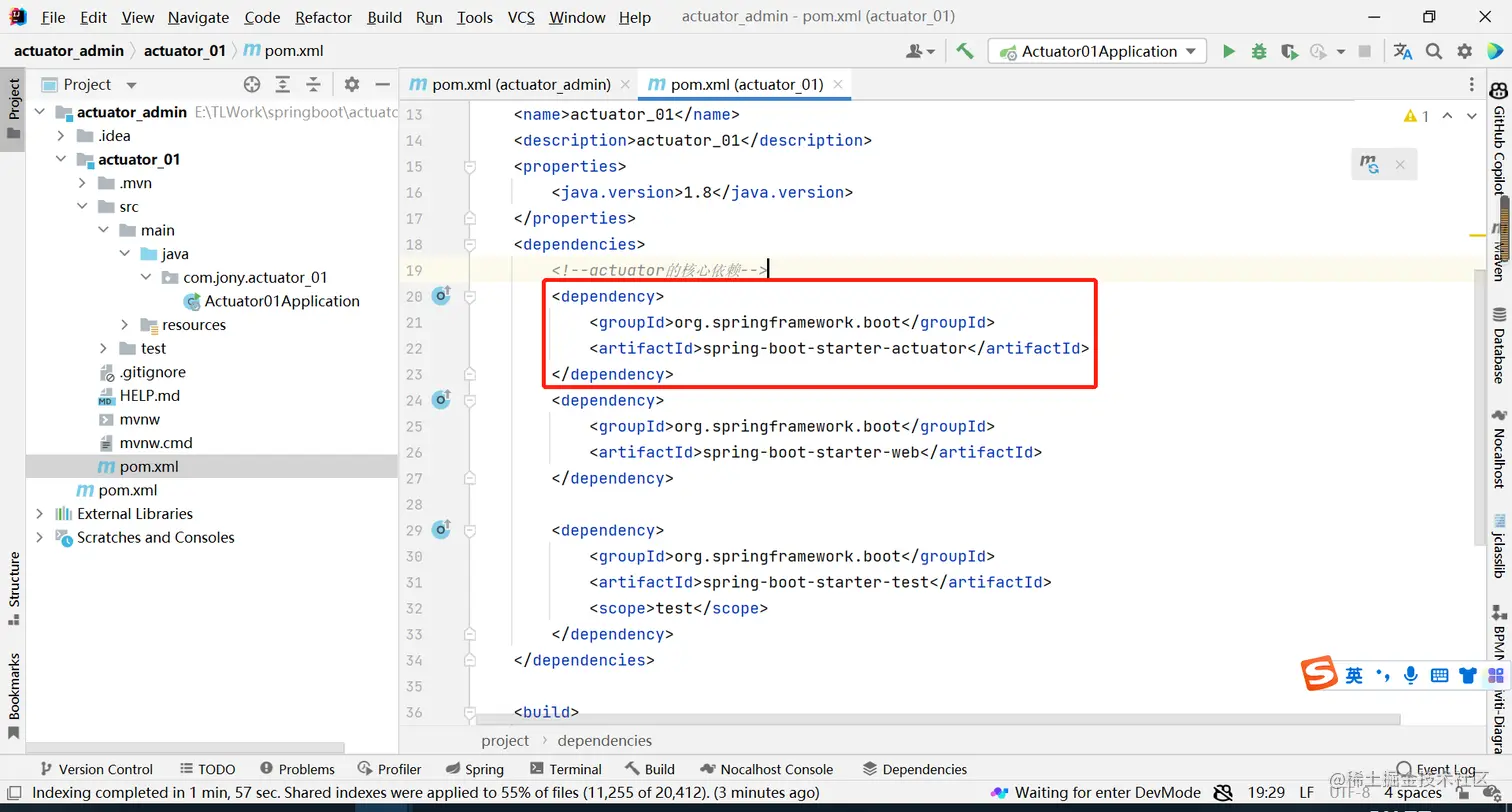The height and width of the screenshot is (812, 1512).
Task: Open the Project view selector dropdown
Action: (x=131, y=85)
